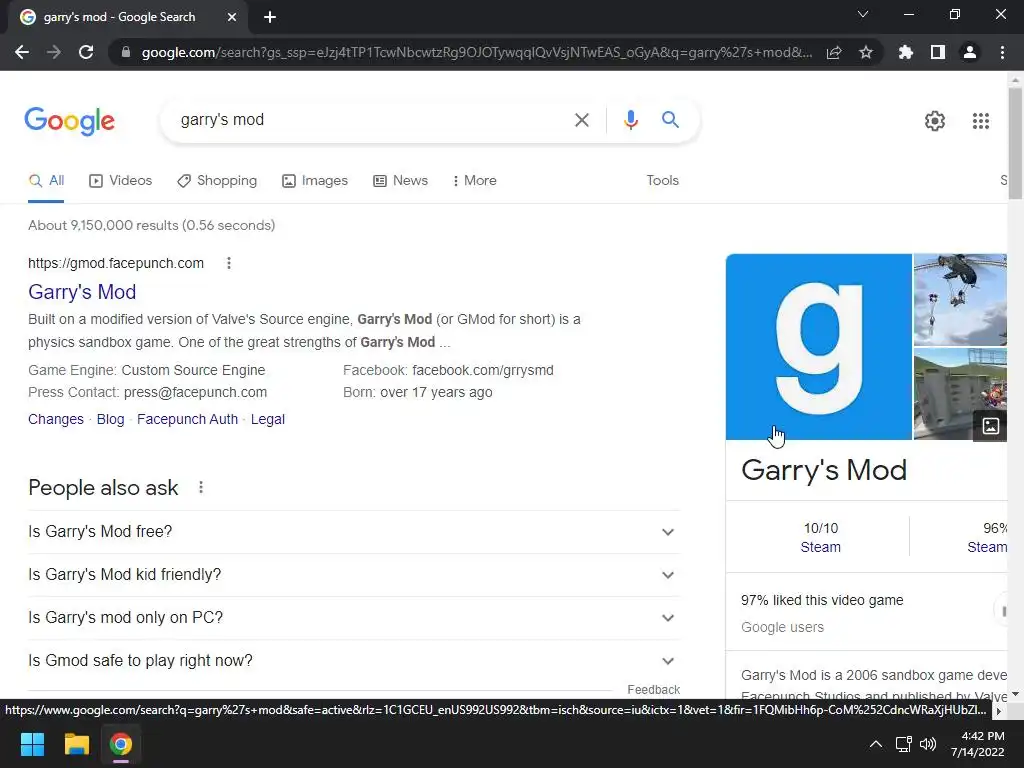Image resolution: width=1024 pixels, height=768 pixels.
Task: Switch to the Images tab
Action: click(315, 181)
